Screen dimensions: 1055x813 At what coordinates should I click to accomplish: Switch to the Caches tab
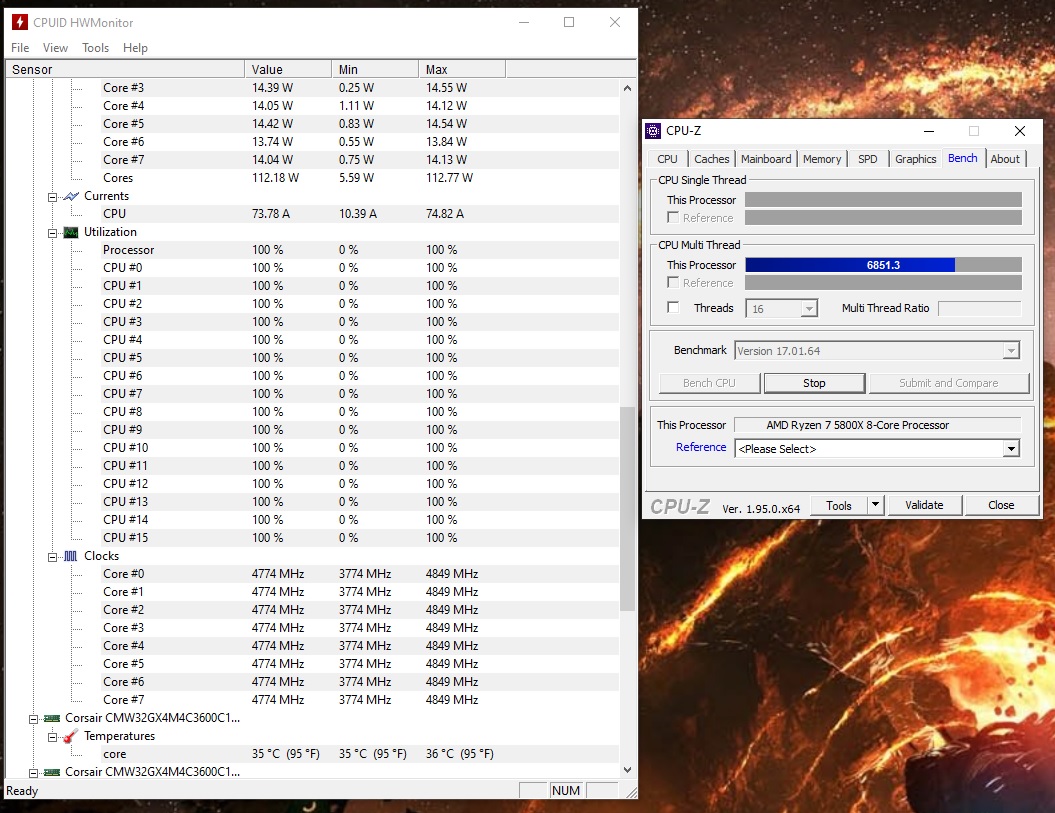pyautogui.click(x=711, y=159)
